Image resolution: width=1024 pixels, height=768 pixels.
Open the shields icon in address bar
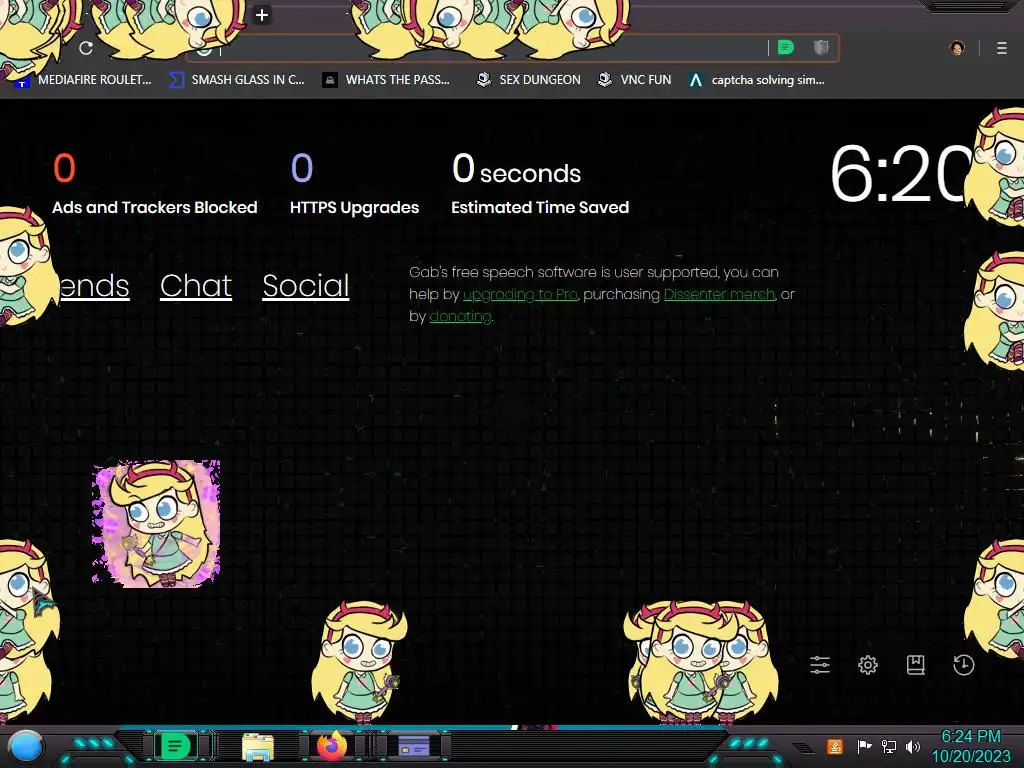[x=821, y=48]
